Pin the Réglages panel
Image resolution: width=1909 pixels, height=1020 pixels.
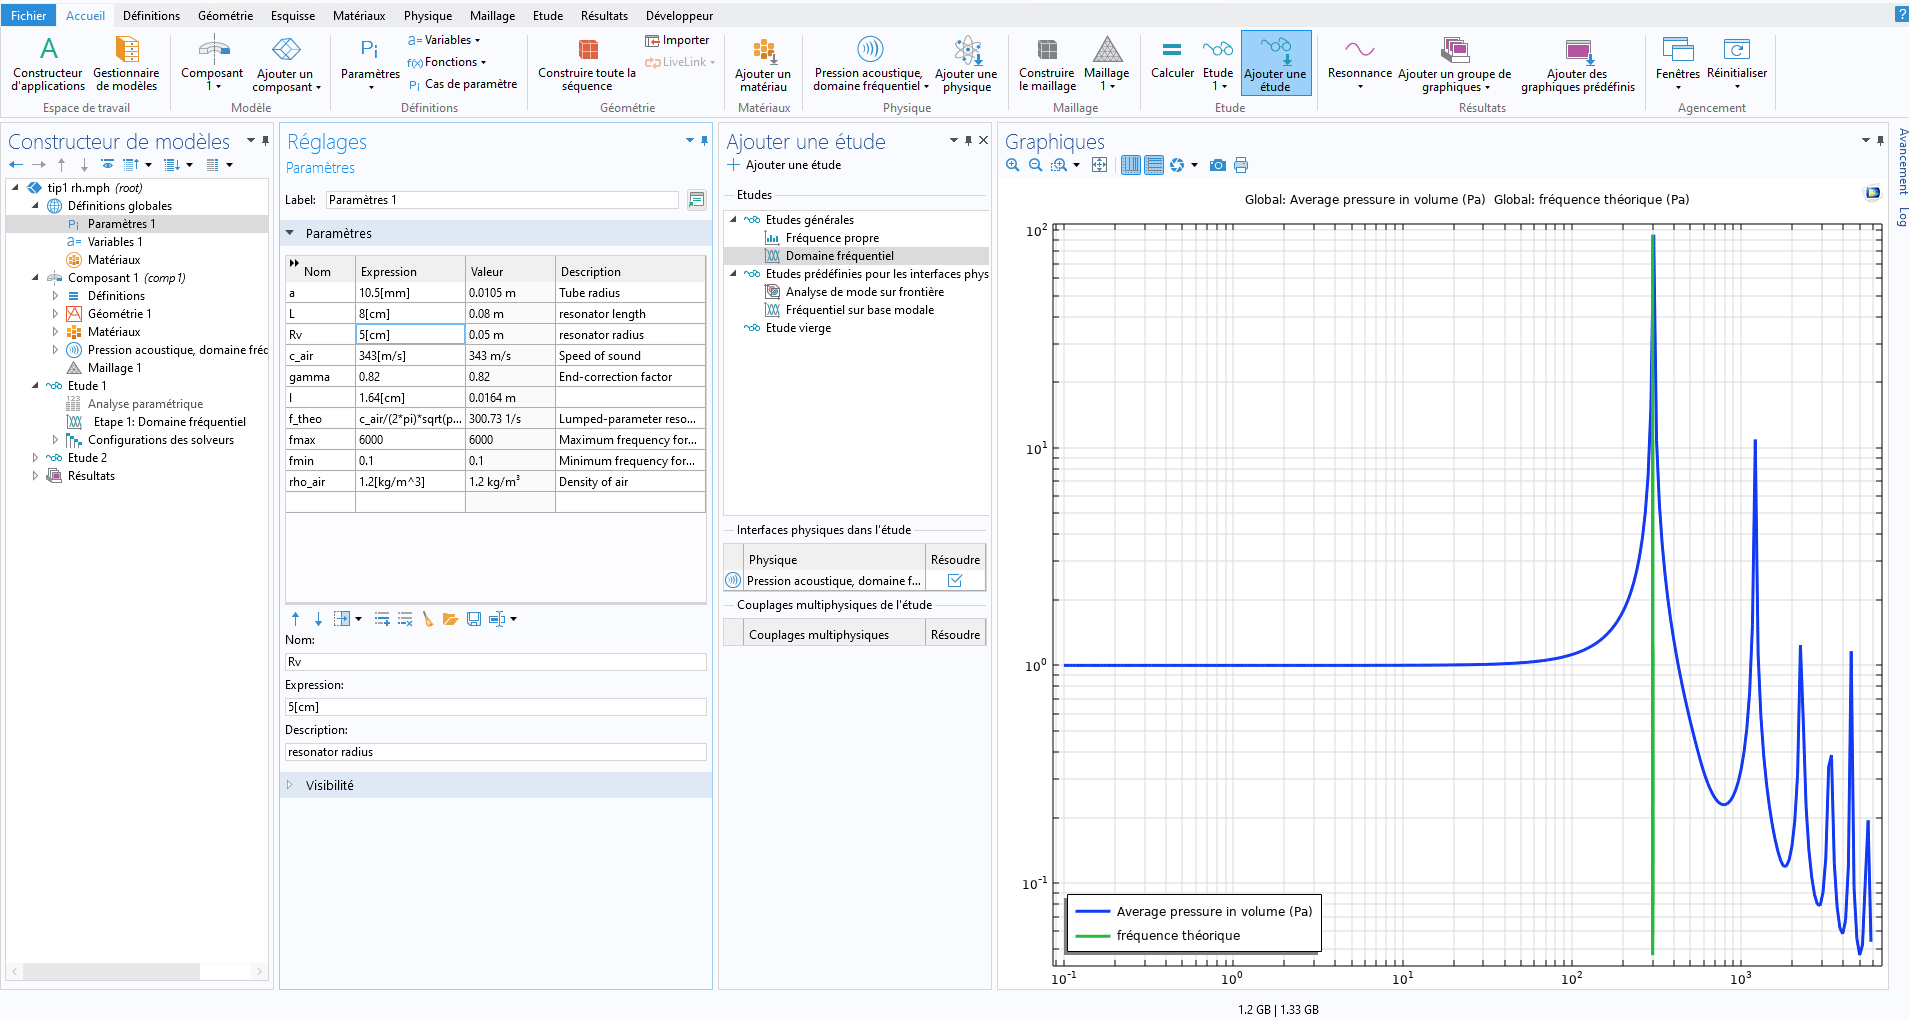click(x=704, y=141)
